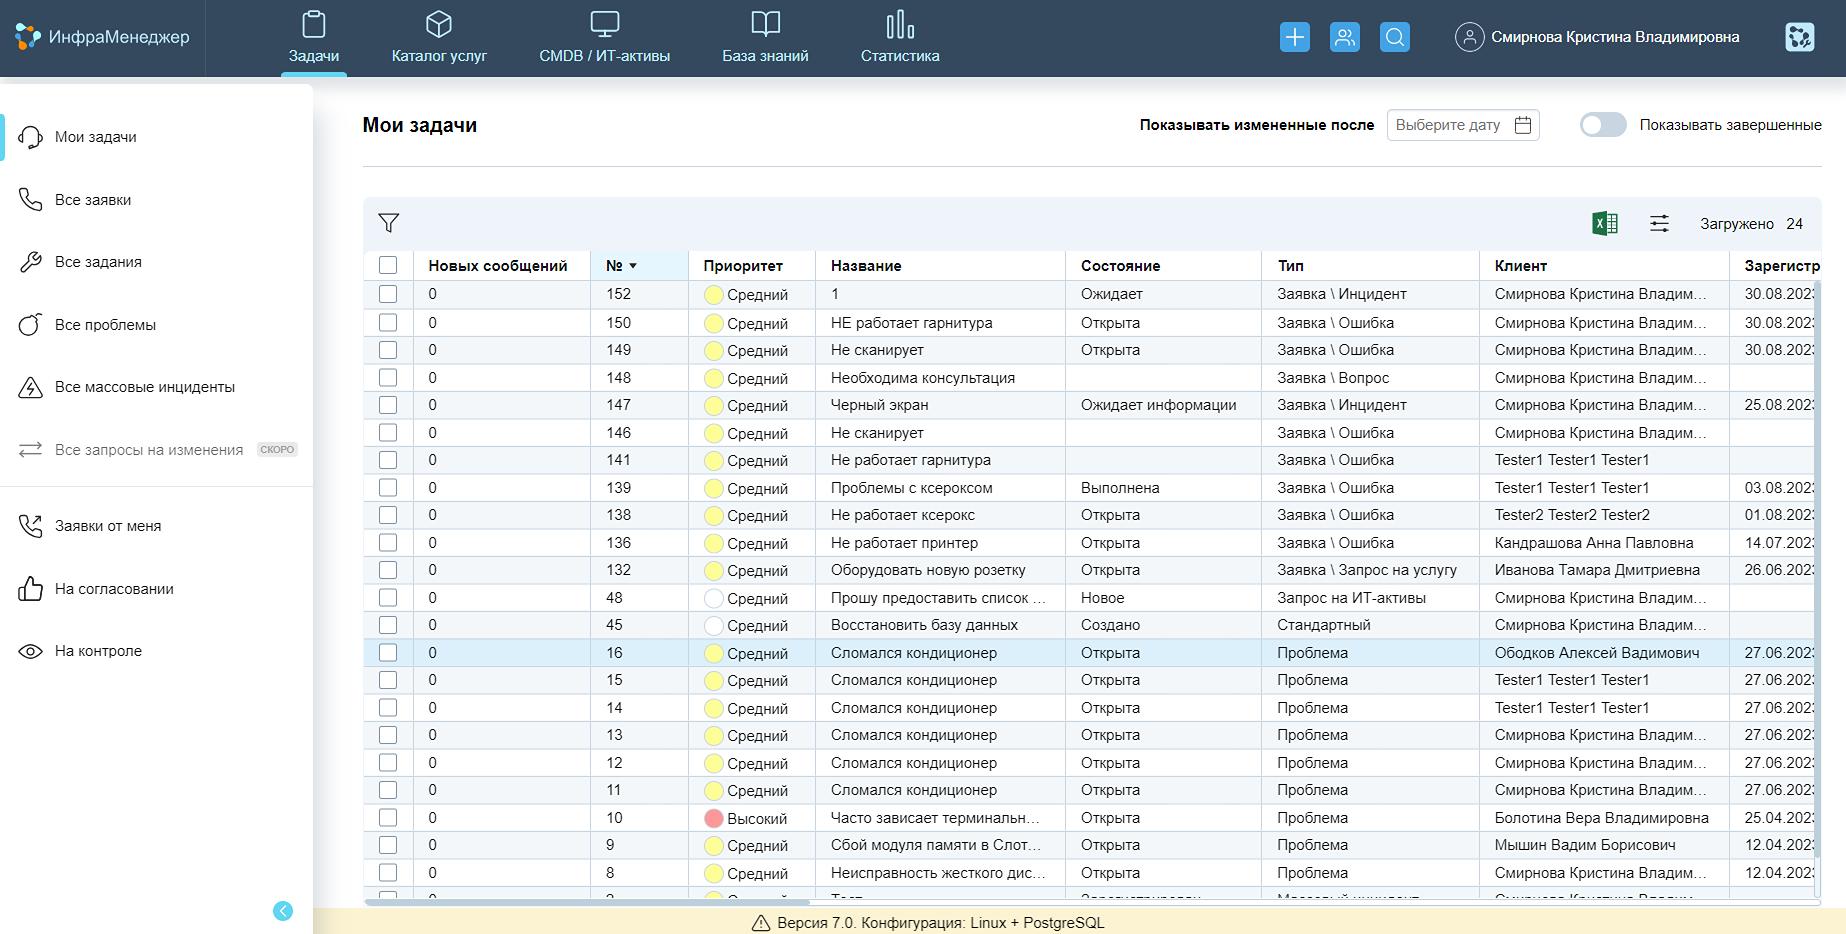Go to На согласовании in the sidebar
The width and height of the screenshot is (1846, 934).
click(x=114, y=589)
